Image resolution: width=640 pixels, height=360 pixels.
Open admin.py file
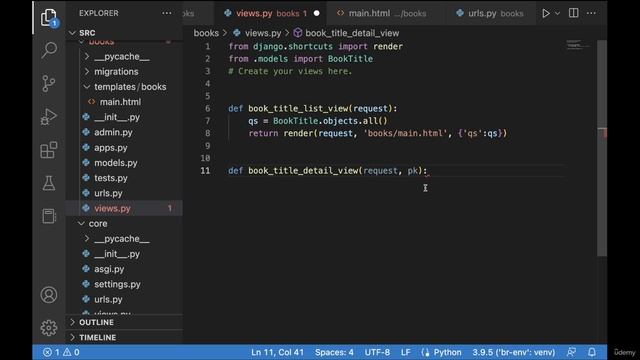(113, 132)
